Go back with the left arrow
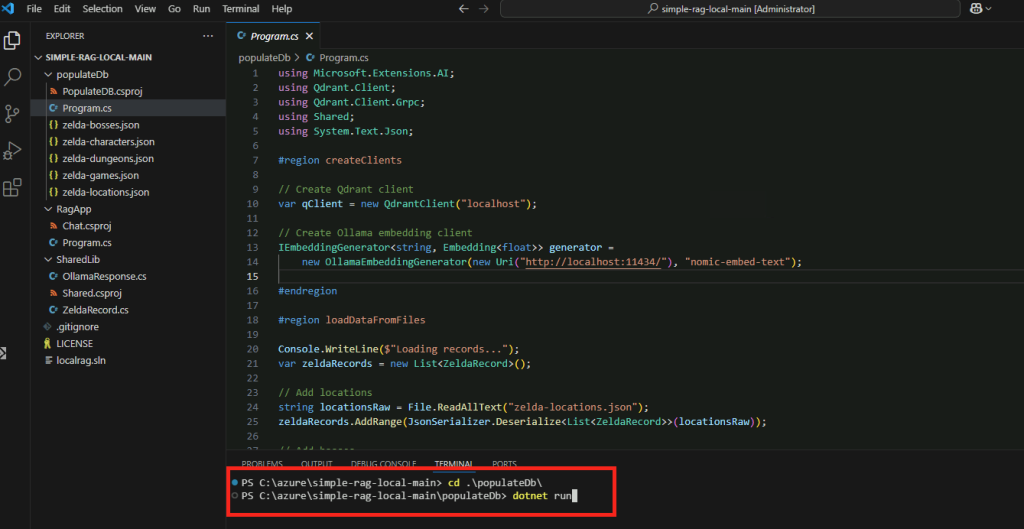 464,9
